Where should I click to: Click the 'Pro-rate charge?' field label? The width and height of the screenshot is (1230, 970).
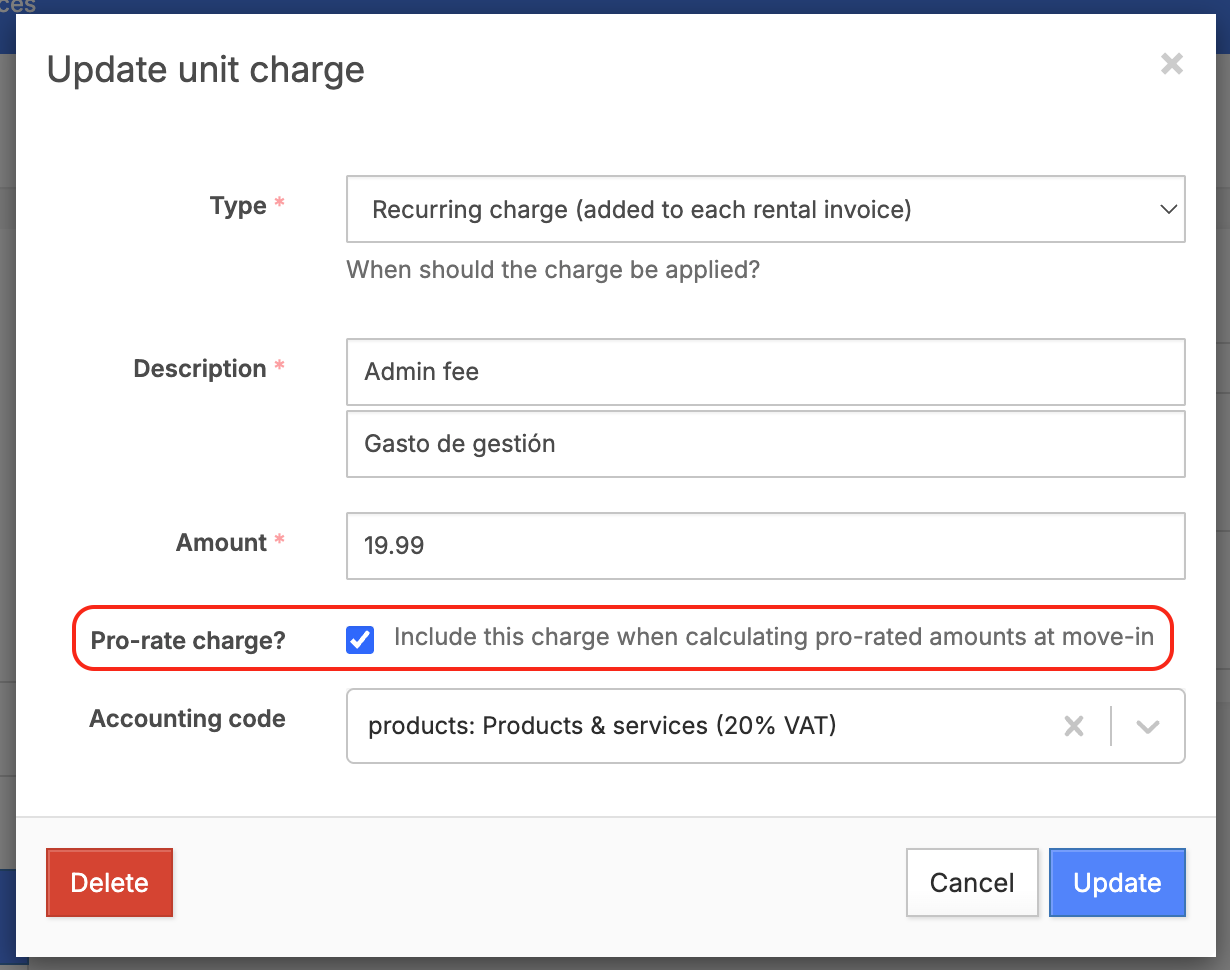(188, 640)
